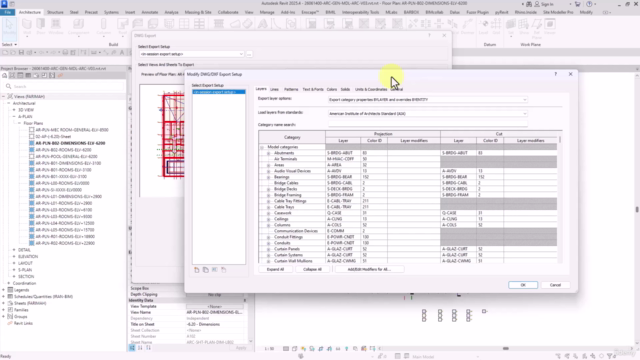The image size is (640, 360).
Task: Click the Delete export setup icon
Action: pyautogui.click(x=224, y=270)
